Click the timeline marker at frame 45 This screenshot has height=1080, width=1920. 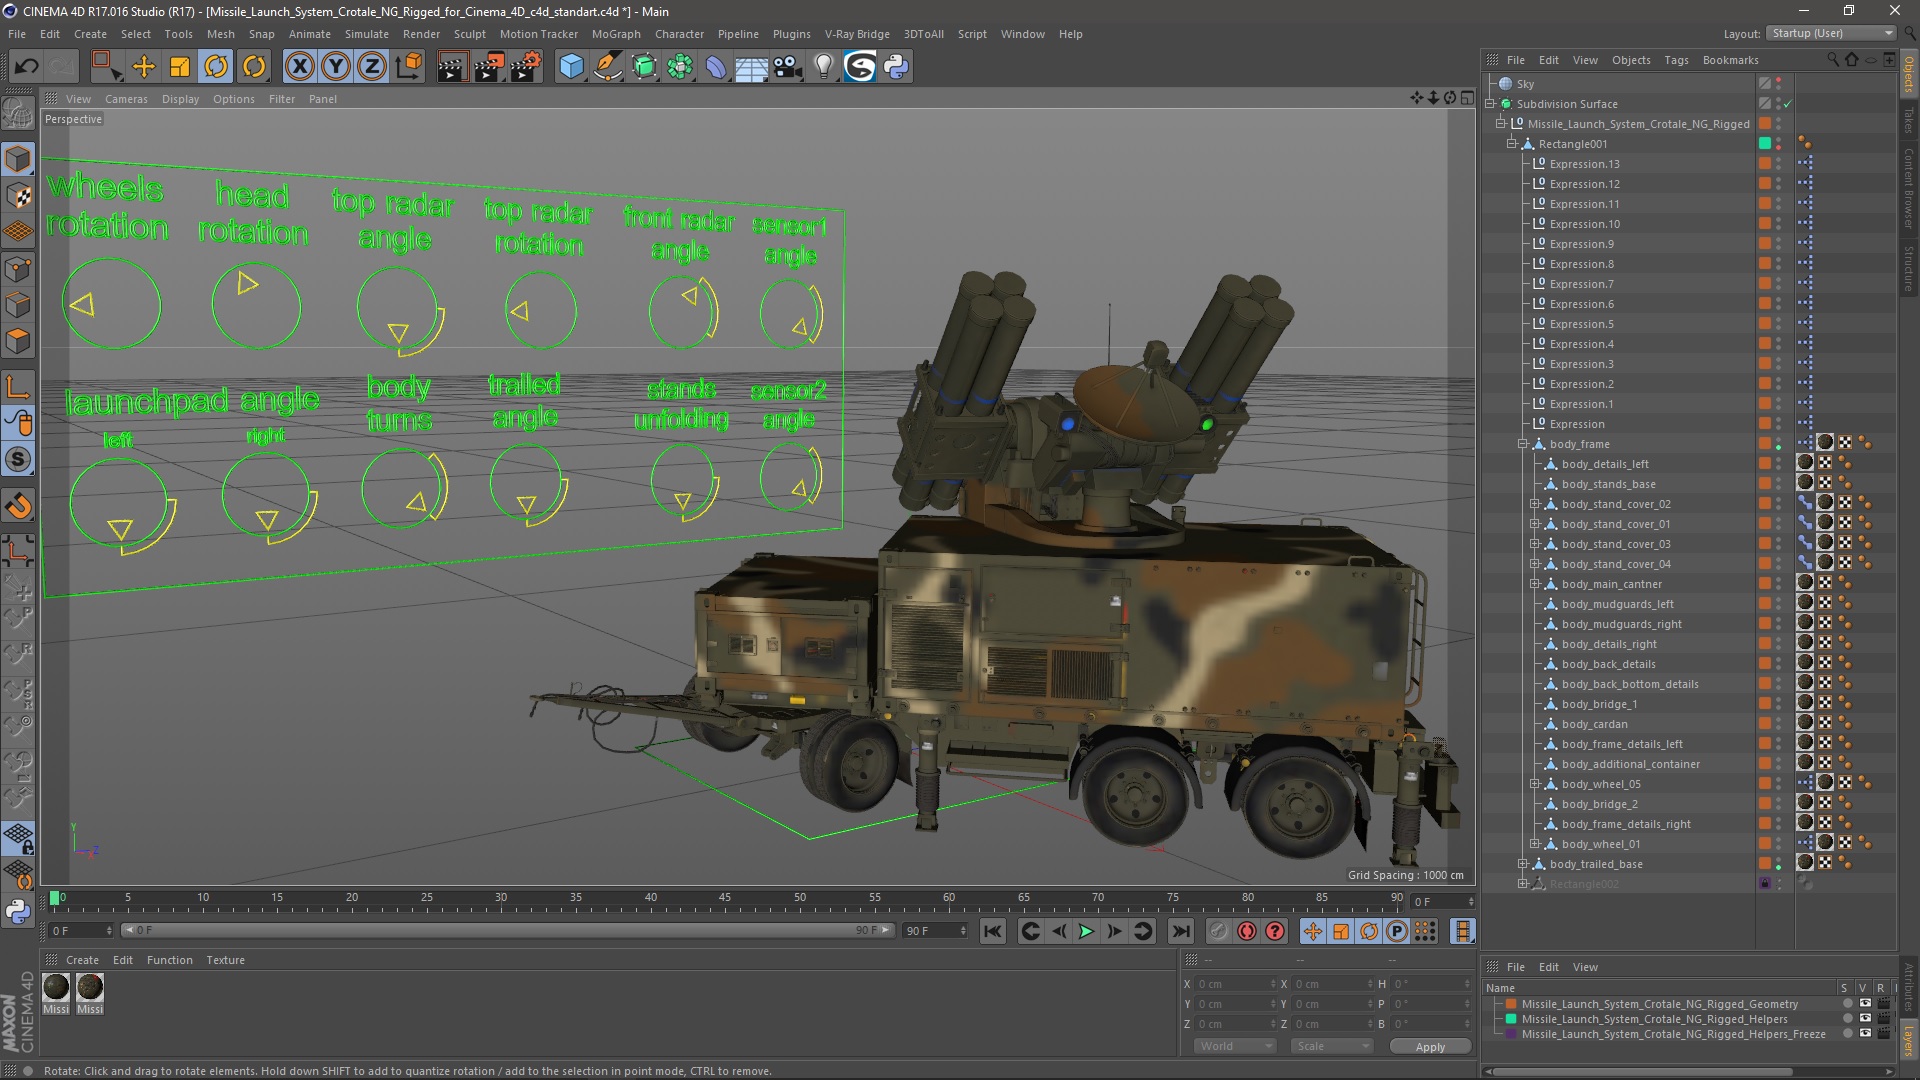725,898
